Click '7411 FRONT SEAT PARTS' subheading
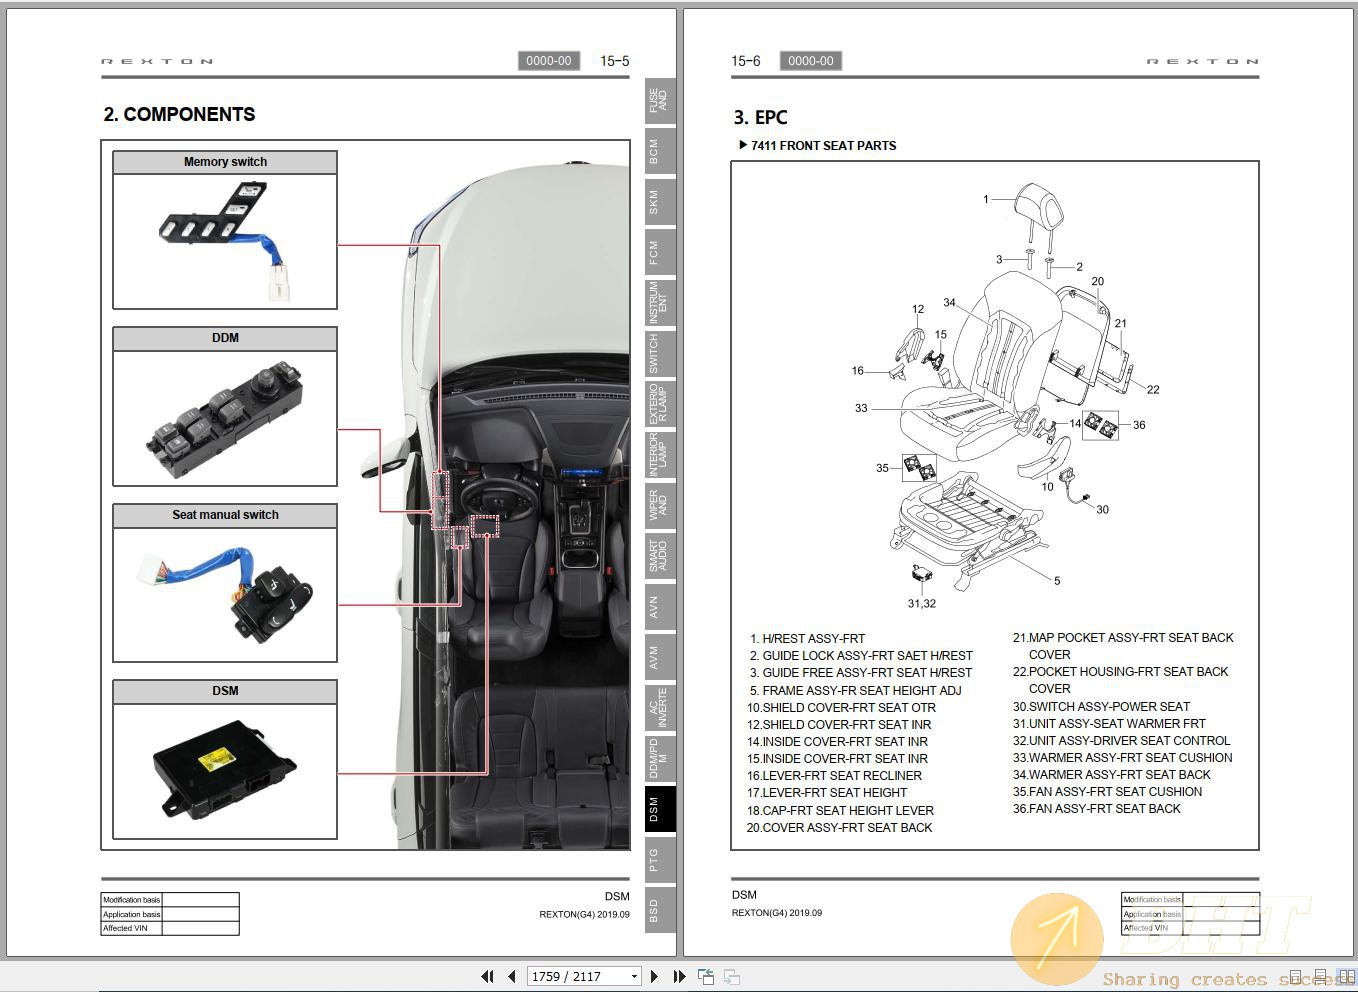Image resolution: width=1358 pixels, height=992 pixels. tap(823, 145)
